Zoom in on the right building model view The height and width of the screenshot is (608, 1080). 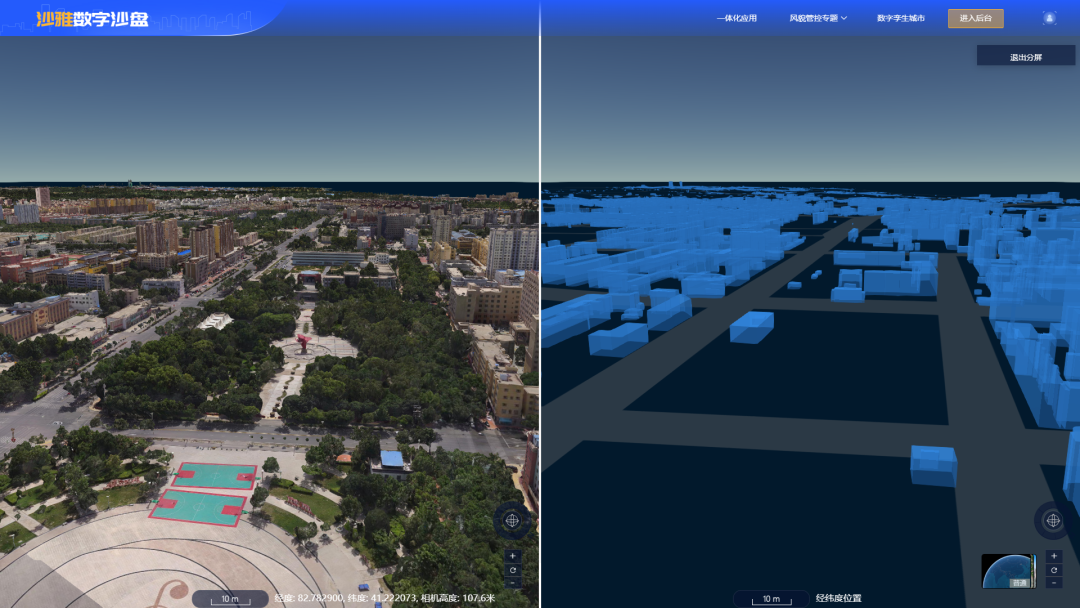(x=1054, y=556)
